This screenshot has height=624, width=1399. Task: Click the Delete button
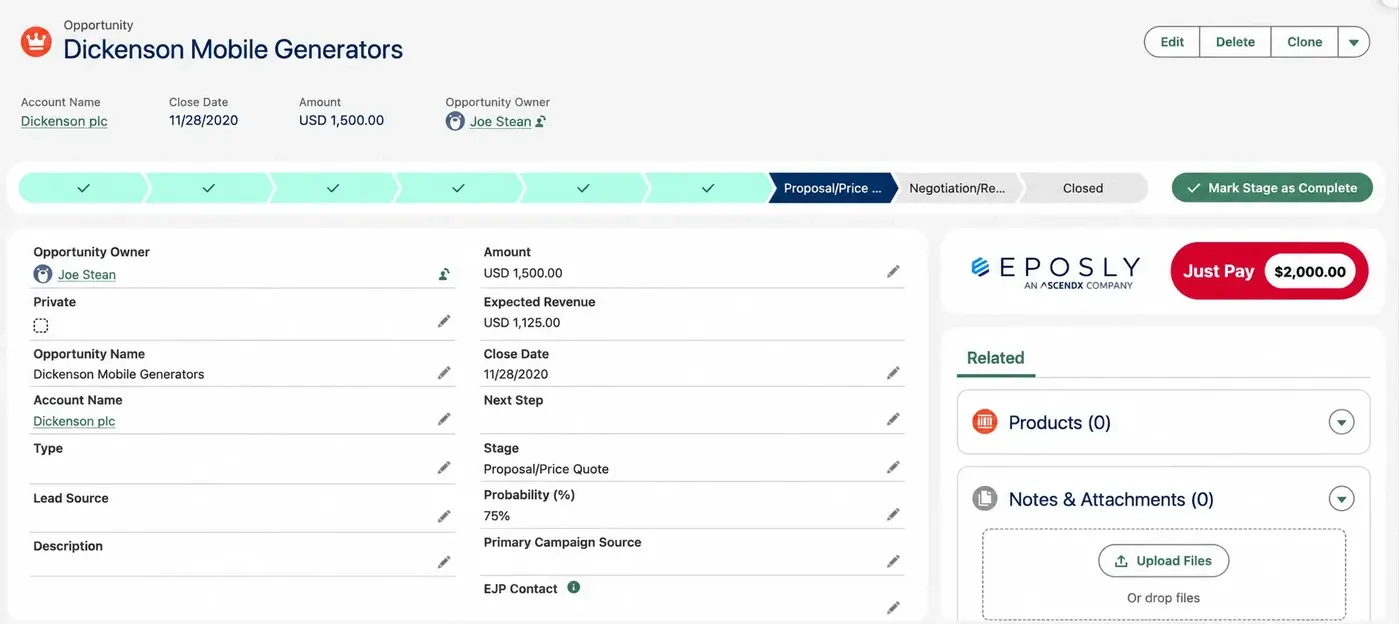pos(1235,42)
